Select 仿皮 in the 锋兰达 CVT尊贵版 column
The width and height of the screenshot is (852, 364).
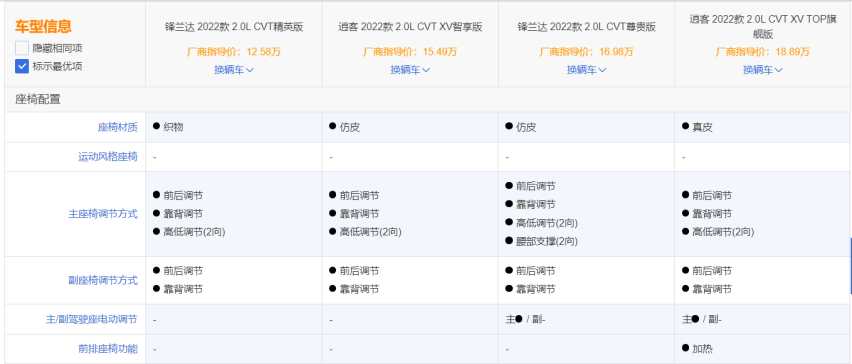(x=526, y=127)
